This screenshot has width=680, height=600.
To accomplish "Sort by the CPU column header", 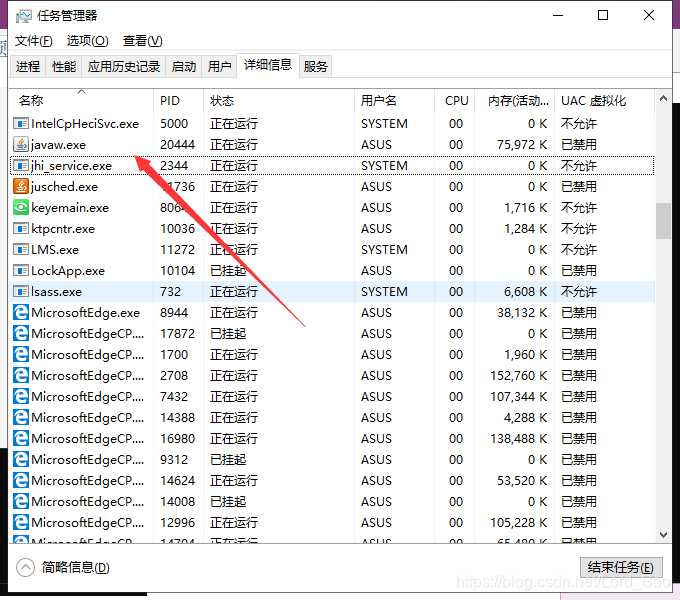I will point(455,101).
